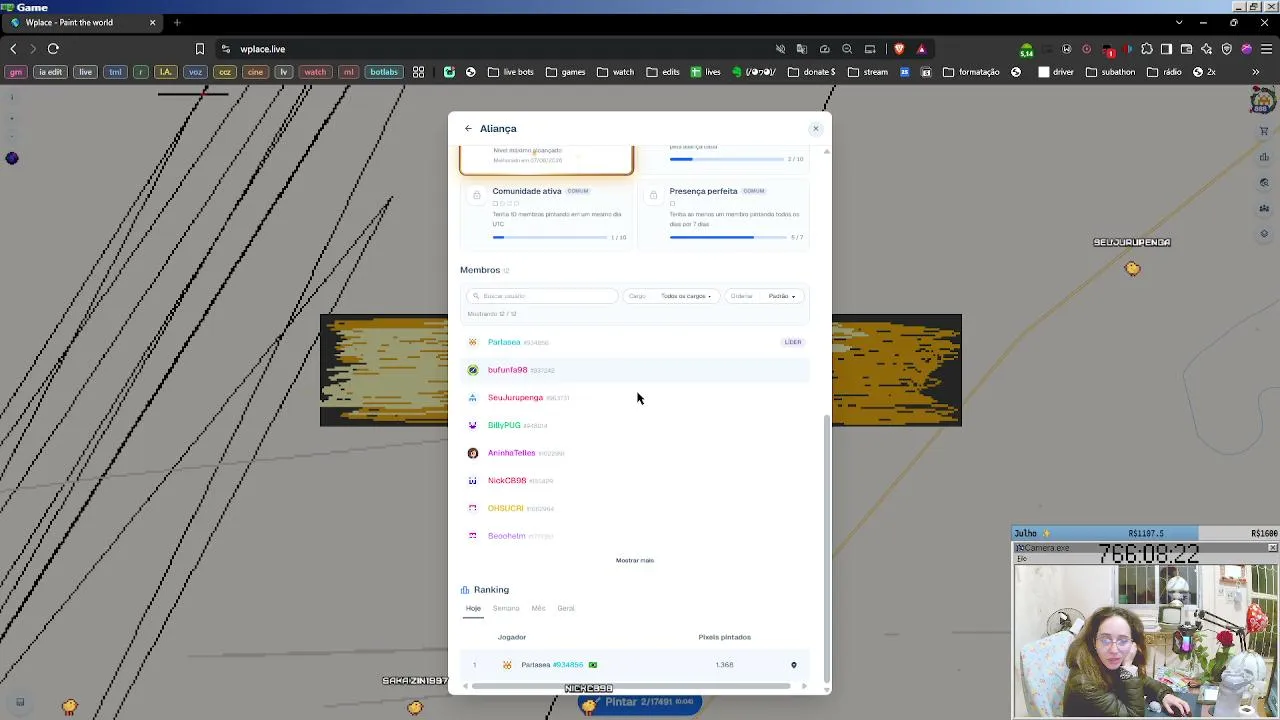This screenshot has height=720, width=1280.
Task: Open the browser main menu
Action: click(x=1265, y=49)
